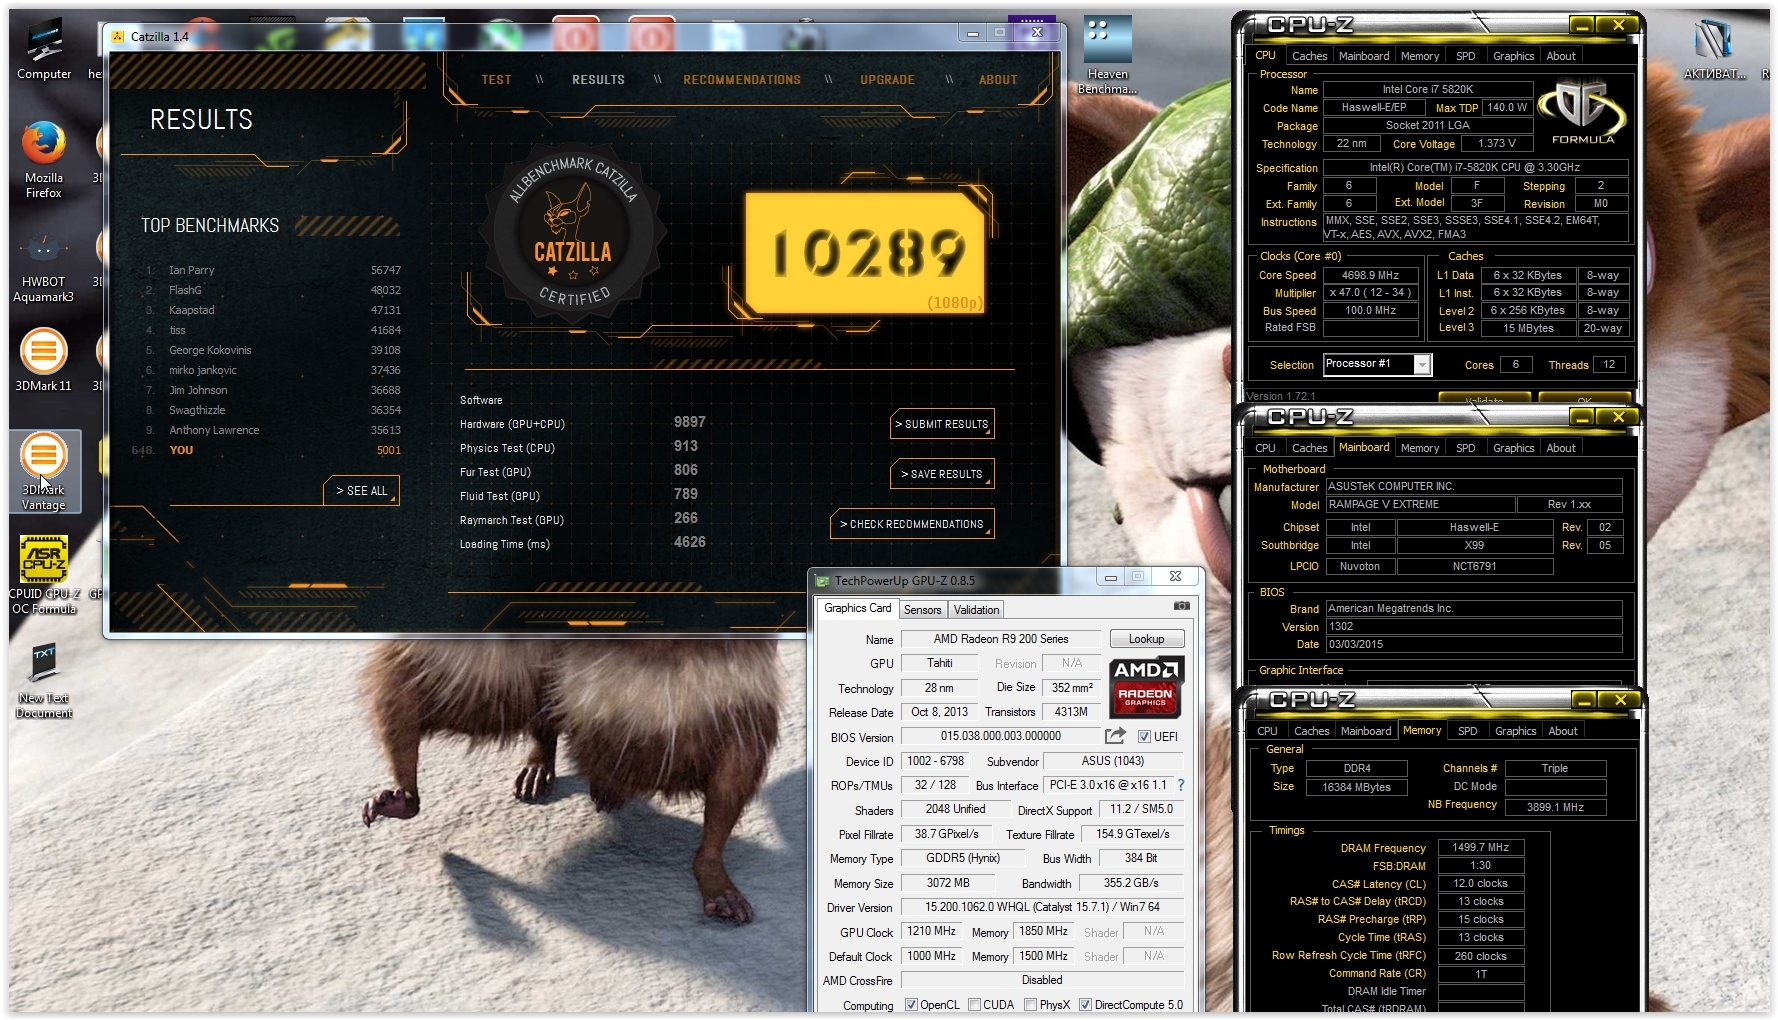Click the GPU Name field in GPU-Z
Screen dimensions: 1778x1020
1001,639
